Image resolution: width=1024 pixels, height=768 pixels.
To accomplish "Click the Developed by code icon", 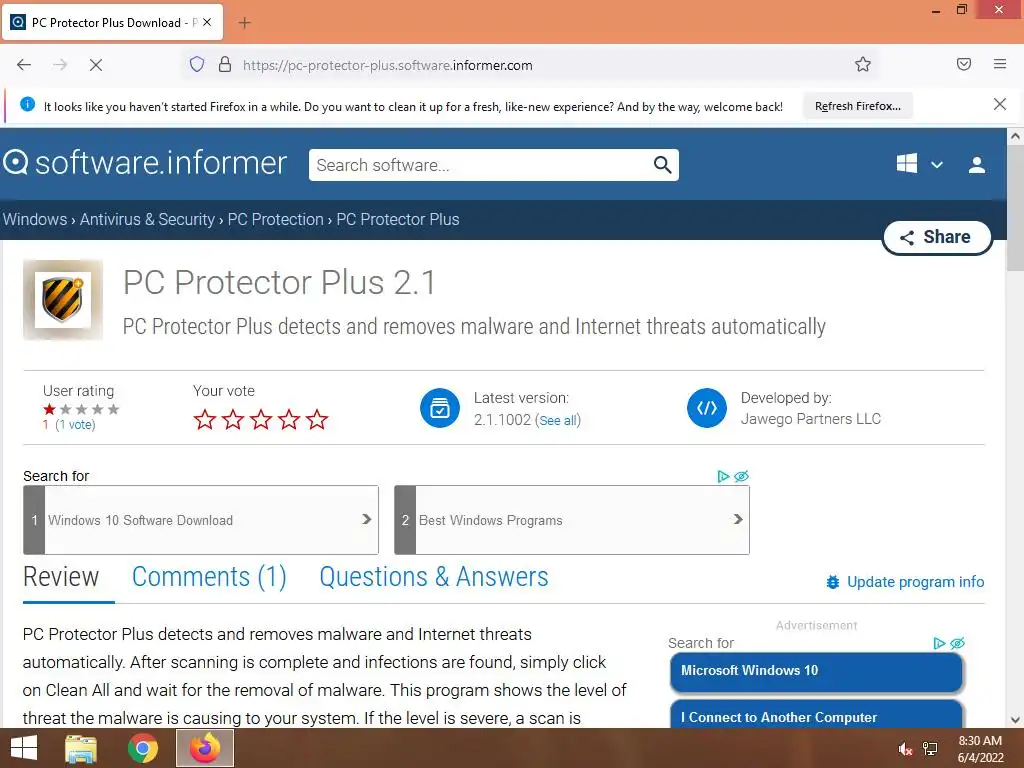I will tap(707, 408).
